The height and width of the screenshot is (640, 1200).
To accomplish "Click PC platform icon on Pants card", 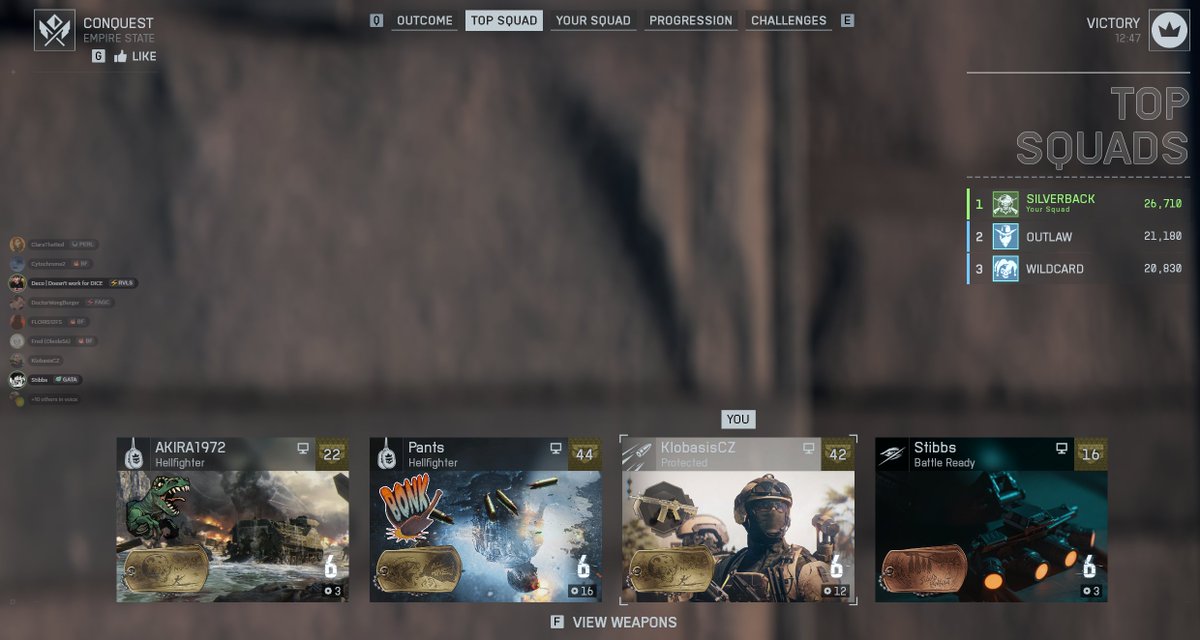I will [556, 449].
